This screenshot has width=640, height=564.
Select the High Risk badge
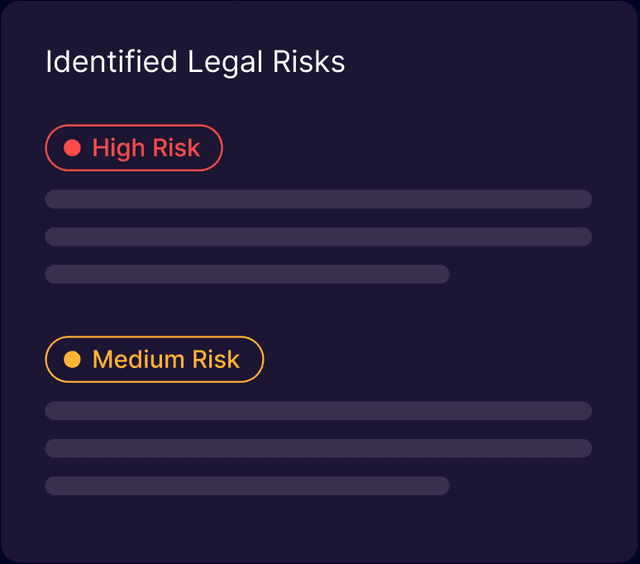pos(133,148)
